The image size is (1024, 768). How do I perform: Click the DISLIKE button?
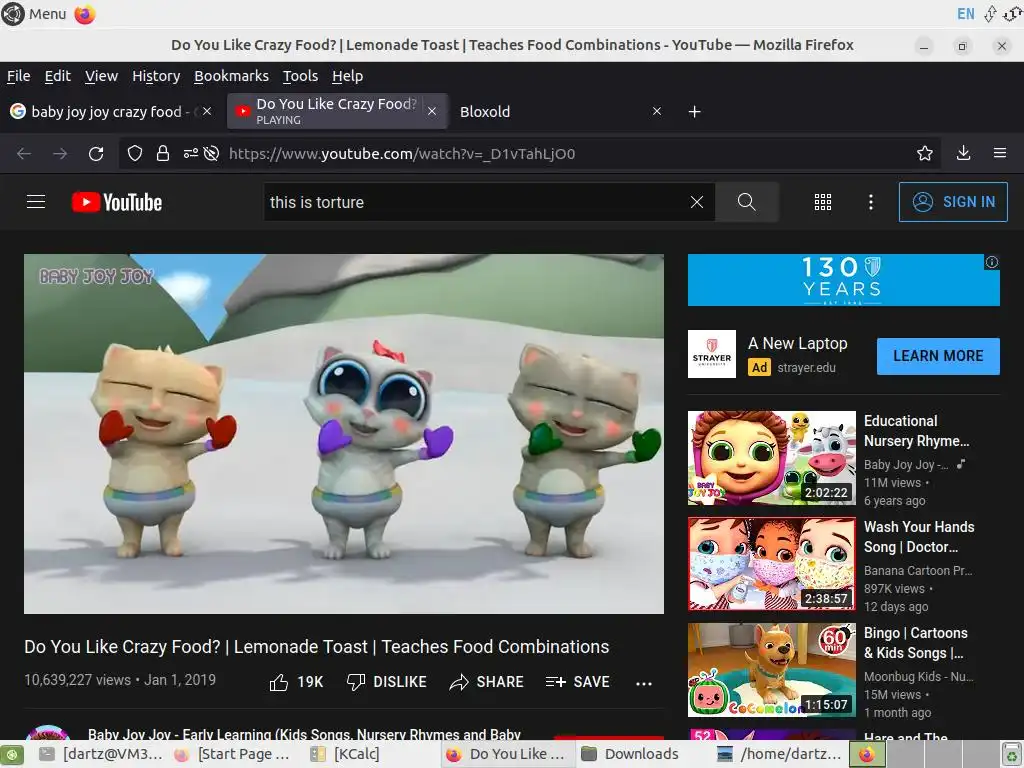tap(387, 682)
